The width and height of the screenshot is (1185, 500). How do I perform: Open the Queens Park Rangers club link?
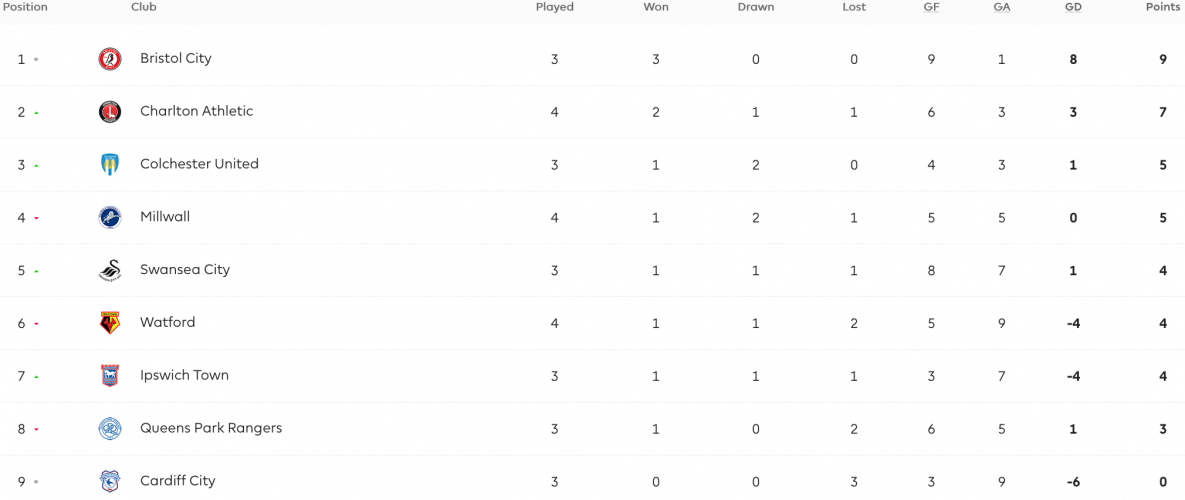click(211, 428)
